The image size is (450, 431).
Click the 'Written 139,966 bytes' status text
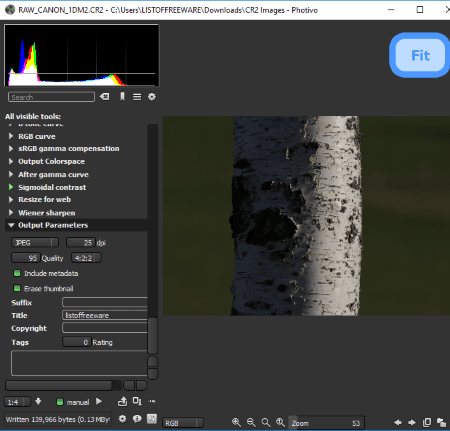point(58,419)
